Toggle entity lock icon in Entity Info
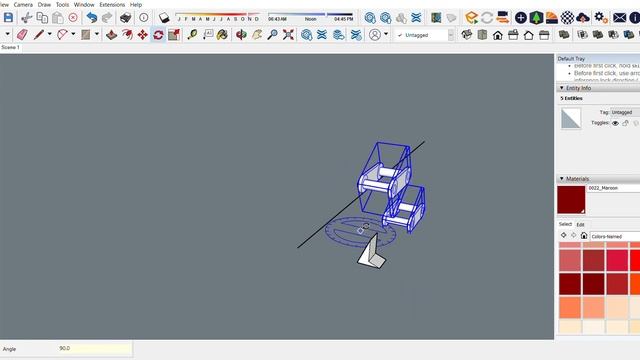The image size is (640, 360). click(x=625, y=123)
